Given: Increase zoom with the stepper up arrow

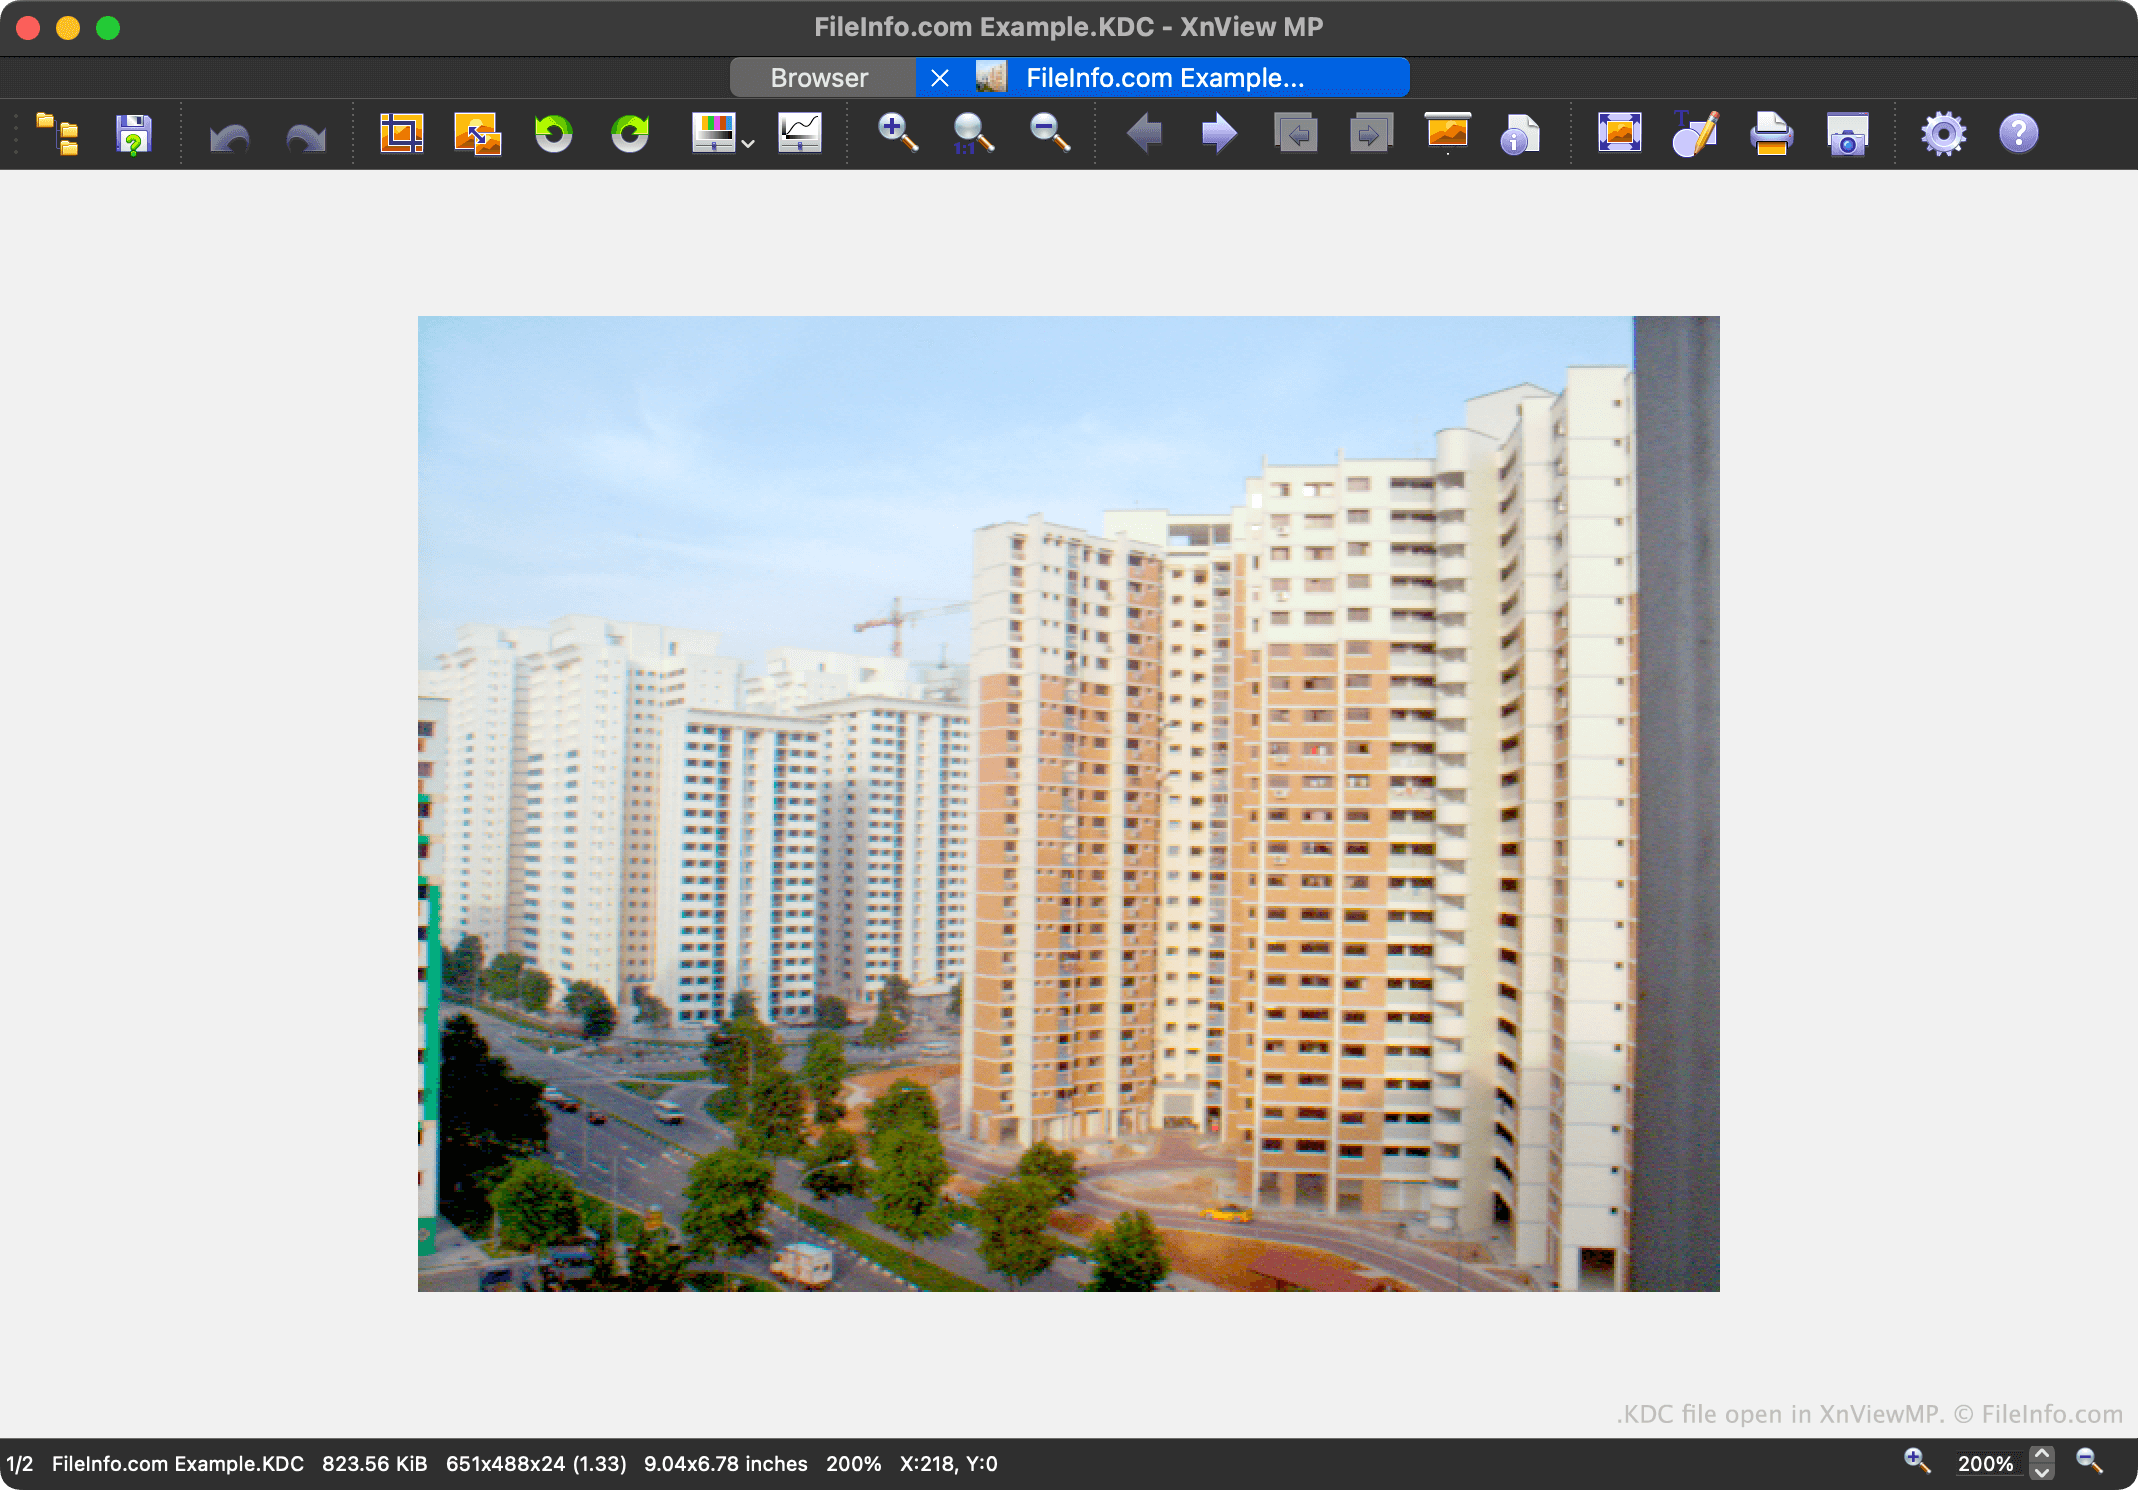Looking at the screenshot, I should coord(2042,1454).
